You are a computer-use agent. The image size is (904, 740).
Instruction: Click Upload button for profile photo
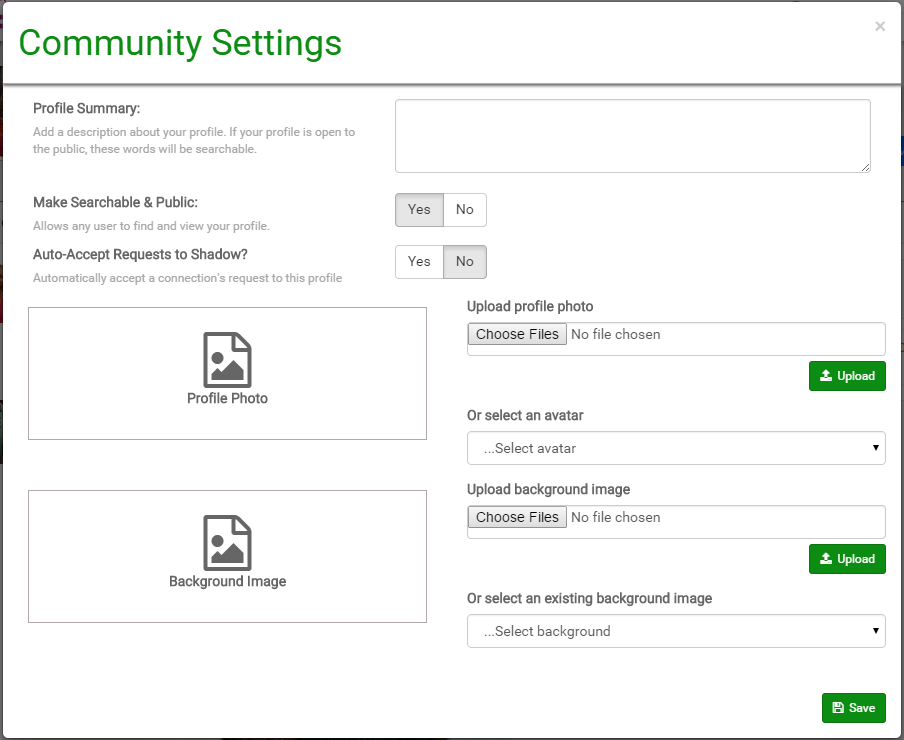tap(846, 376)
